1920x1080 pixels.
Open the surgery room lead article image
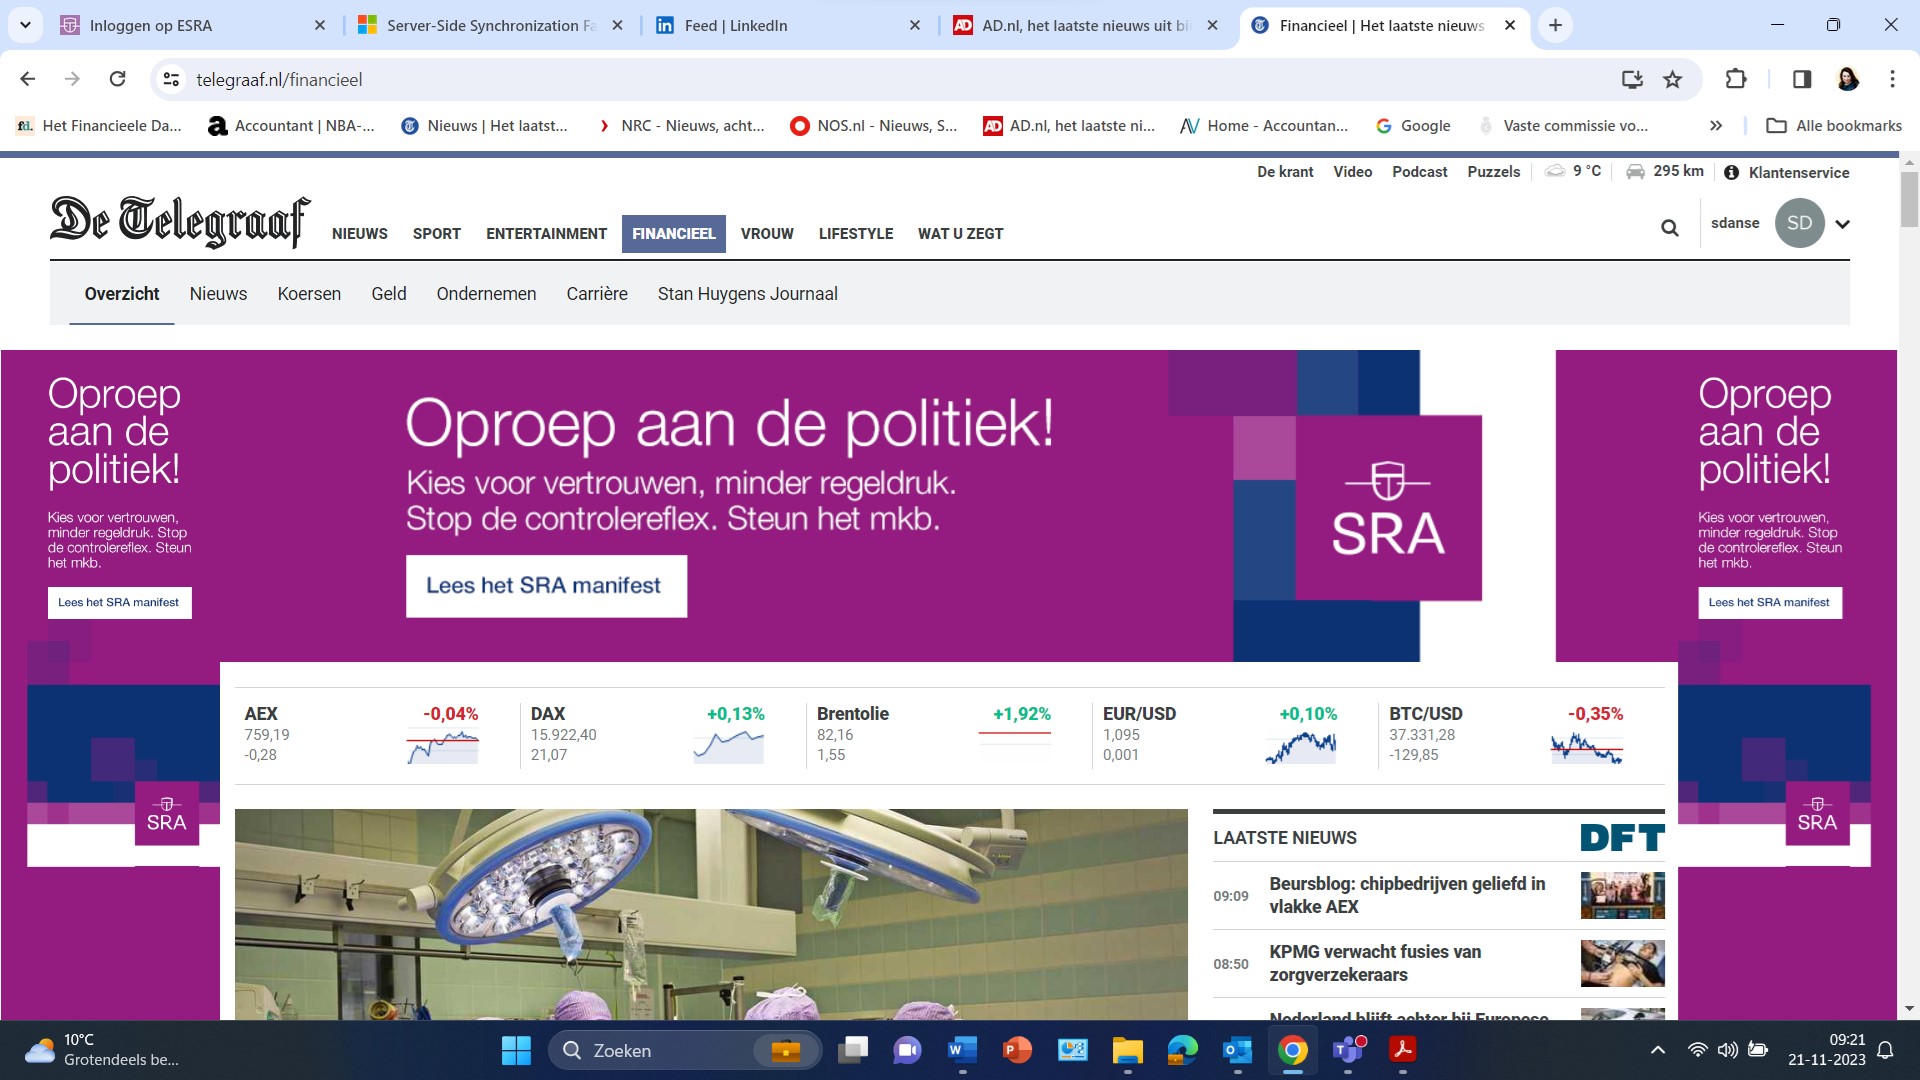[x=711, y=914]
